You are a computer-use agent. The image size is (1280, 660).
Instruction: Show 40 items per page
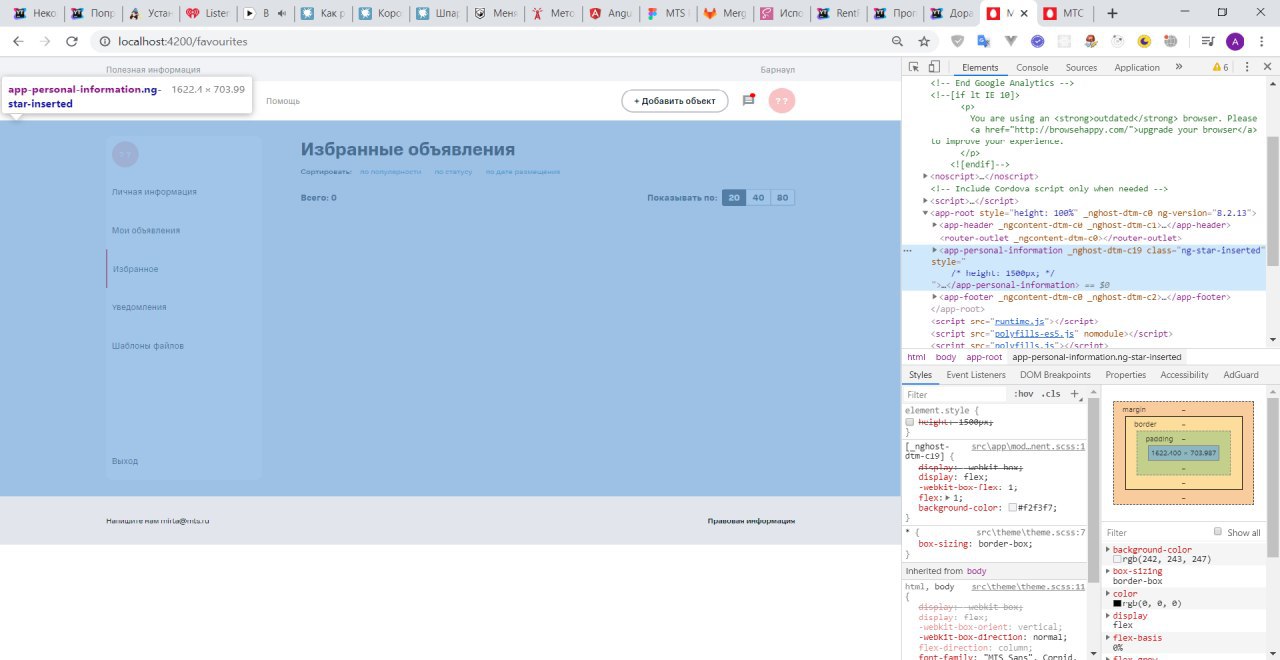tap(758, 198)
